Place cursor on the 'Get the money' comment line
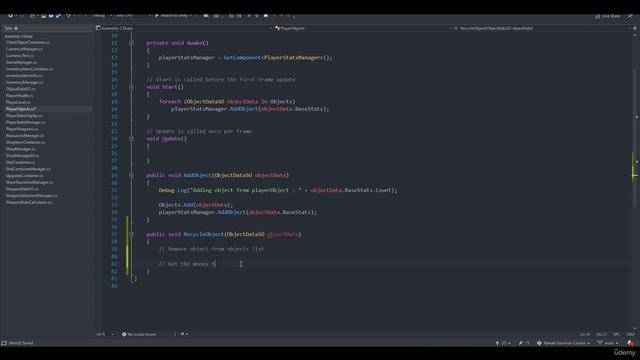 187,264
